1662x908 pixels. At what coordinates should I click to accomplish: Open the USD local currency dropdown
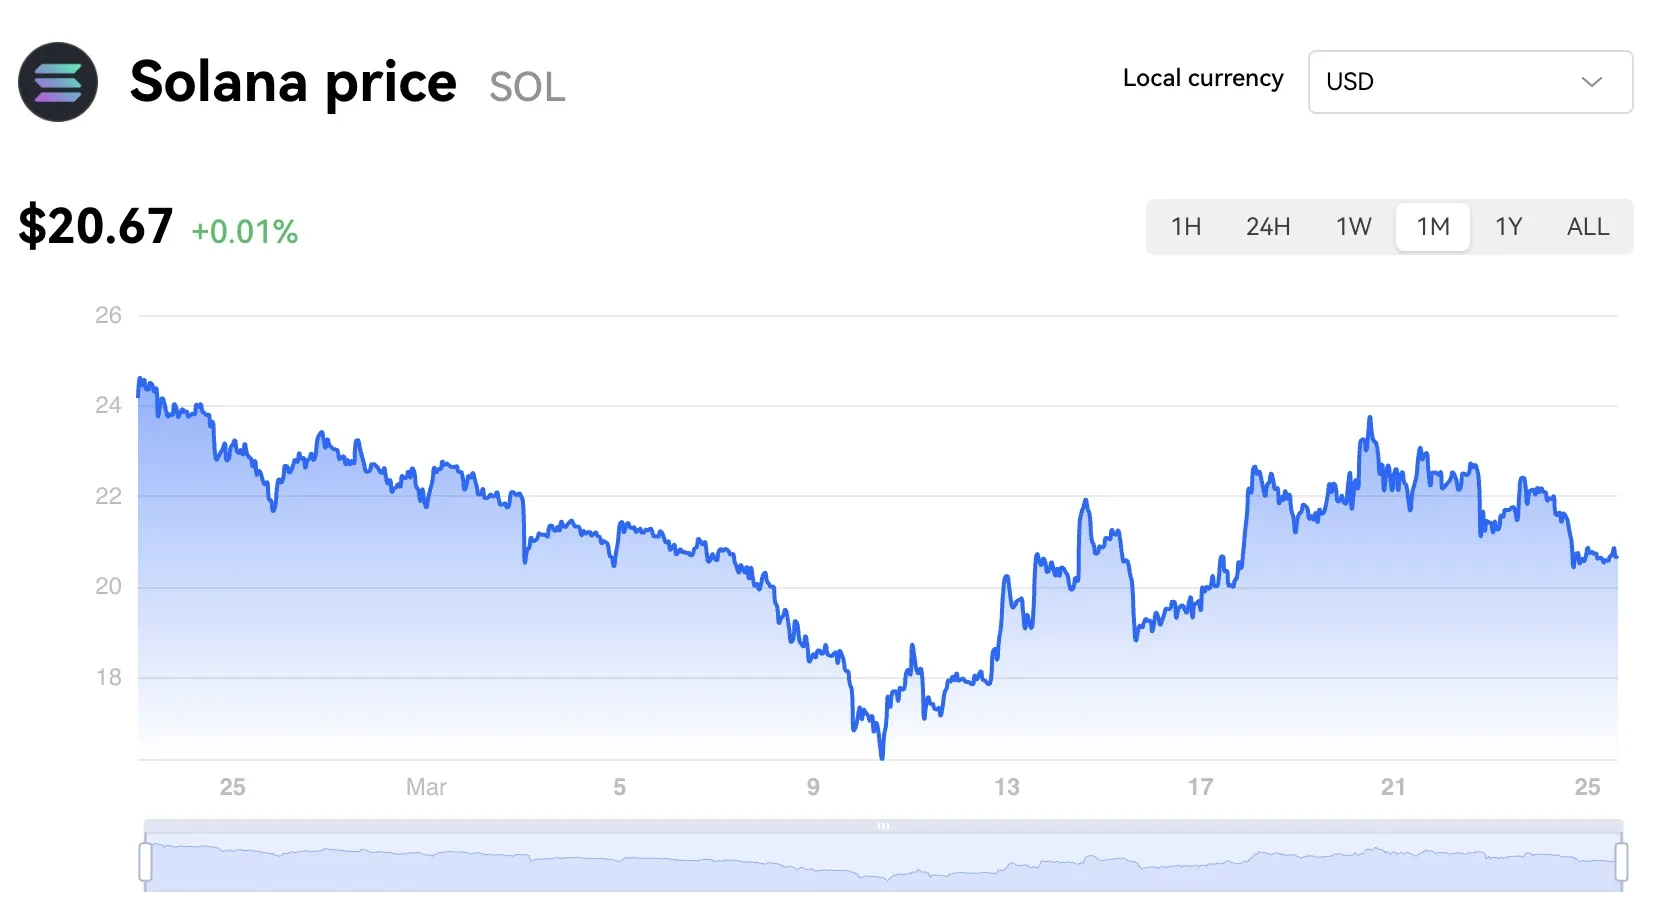click(1470, 82)
